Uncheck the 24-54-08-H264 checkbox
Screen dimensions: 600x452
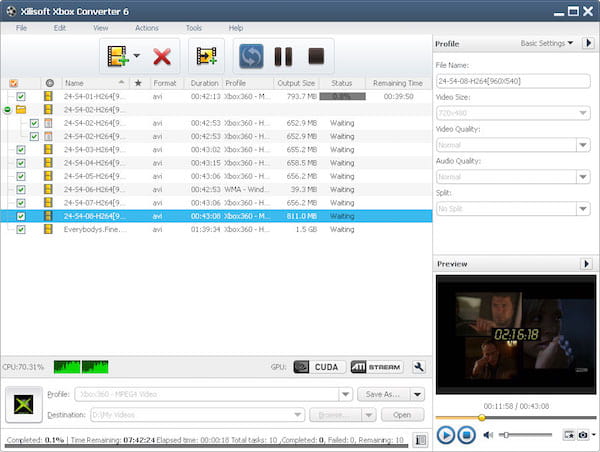point(21,216)
